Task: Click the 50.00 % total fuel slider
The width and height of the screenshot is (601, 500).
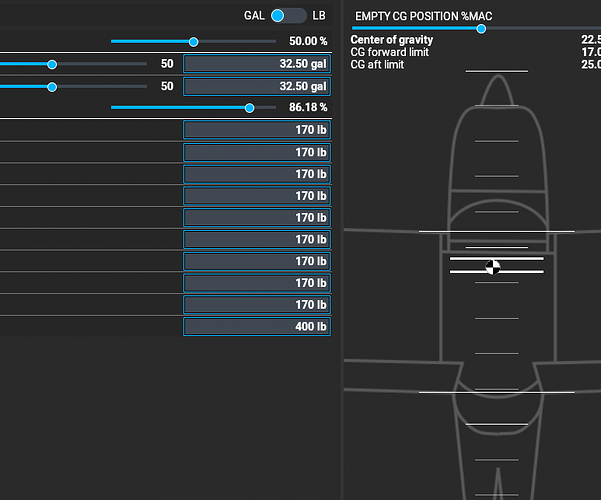Action: (193, 41)
